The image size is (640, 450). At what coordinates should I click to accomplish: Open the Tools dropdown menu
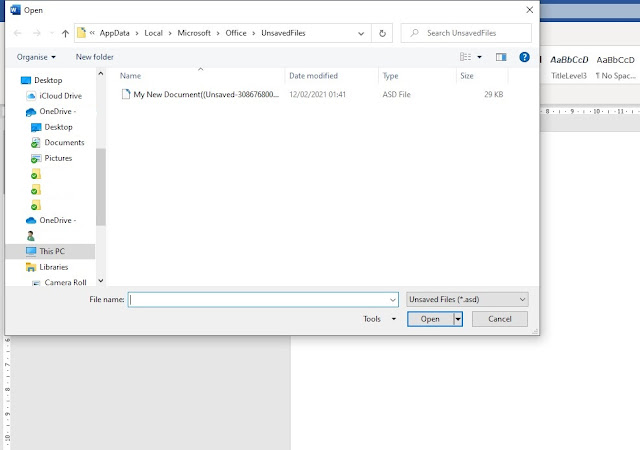click(x=380, y=319)
